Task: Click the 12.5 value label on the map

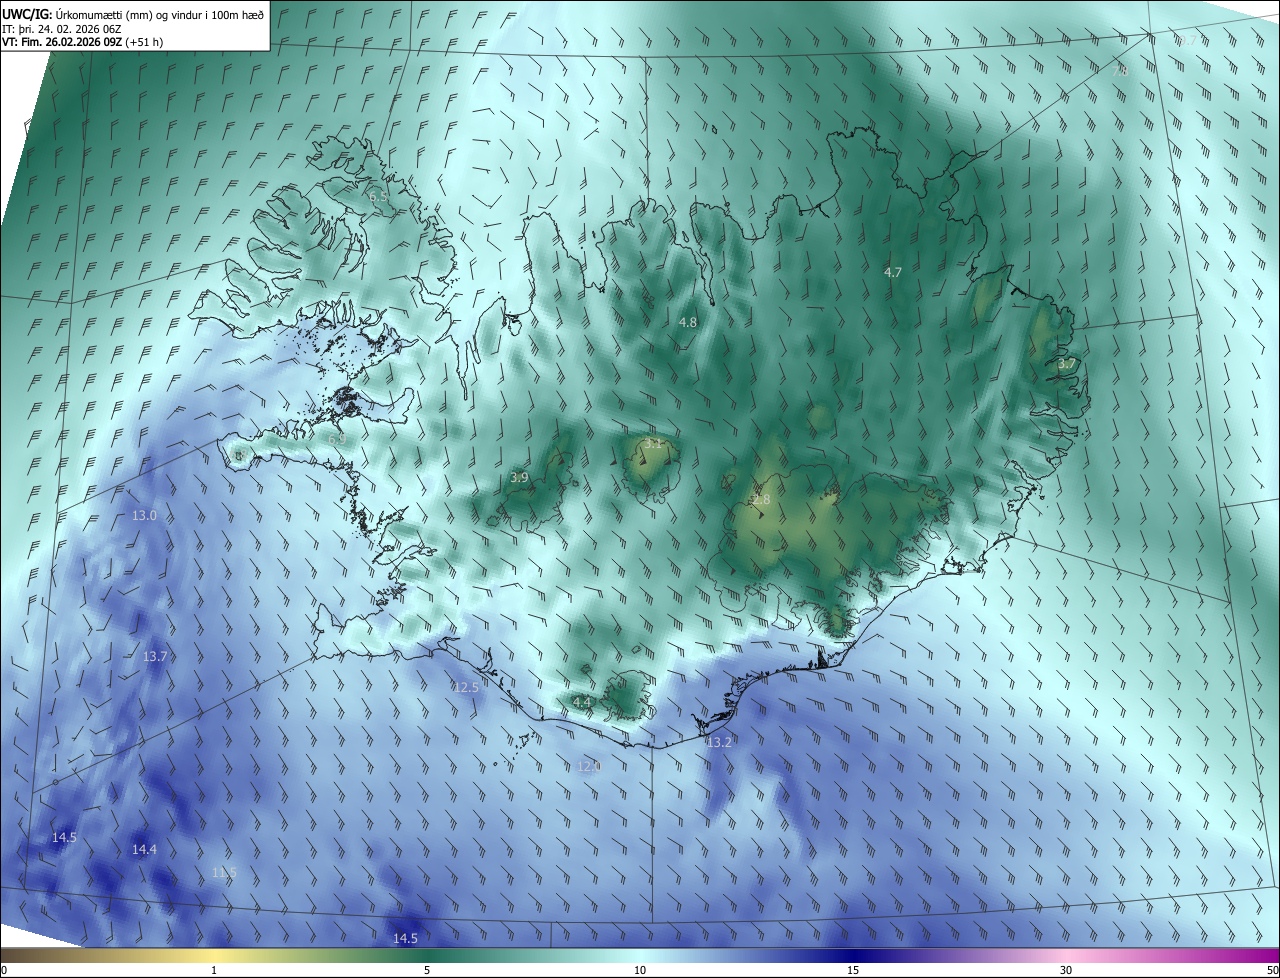Action: 466,688
